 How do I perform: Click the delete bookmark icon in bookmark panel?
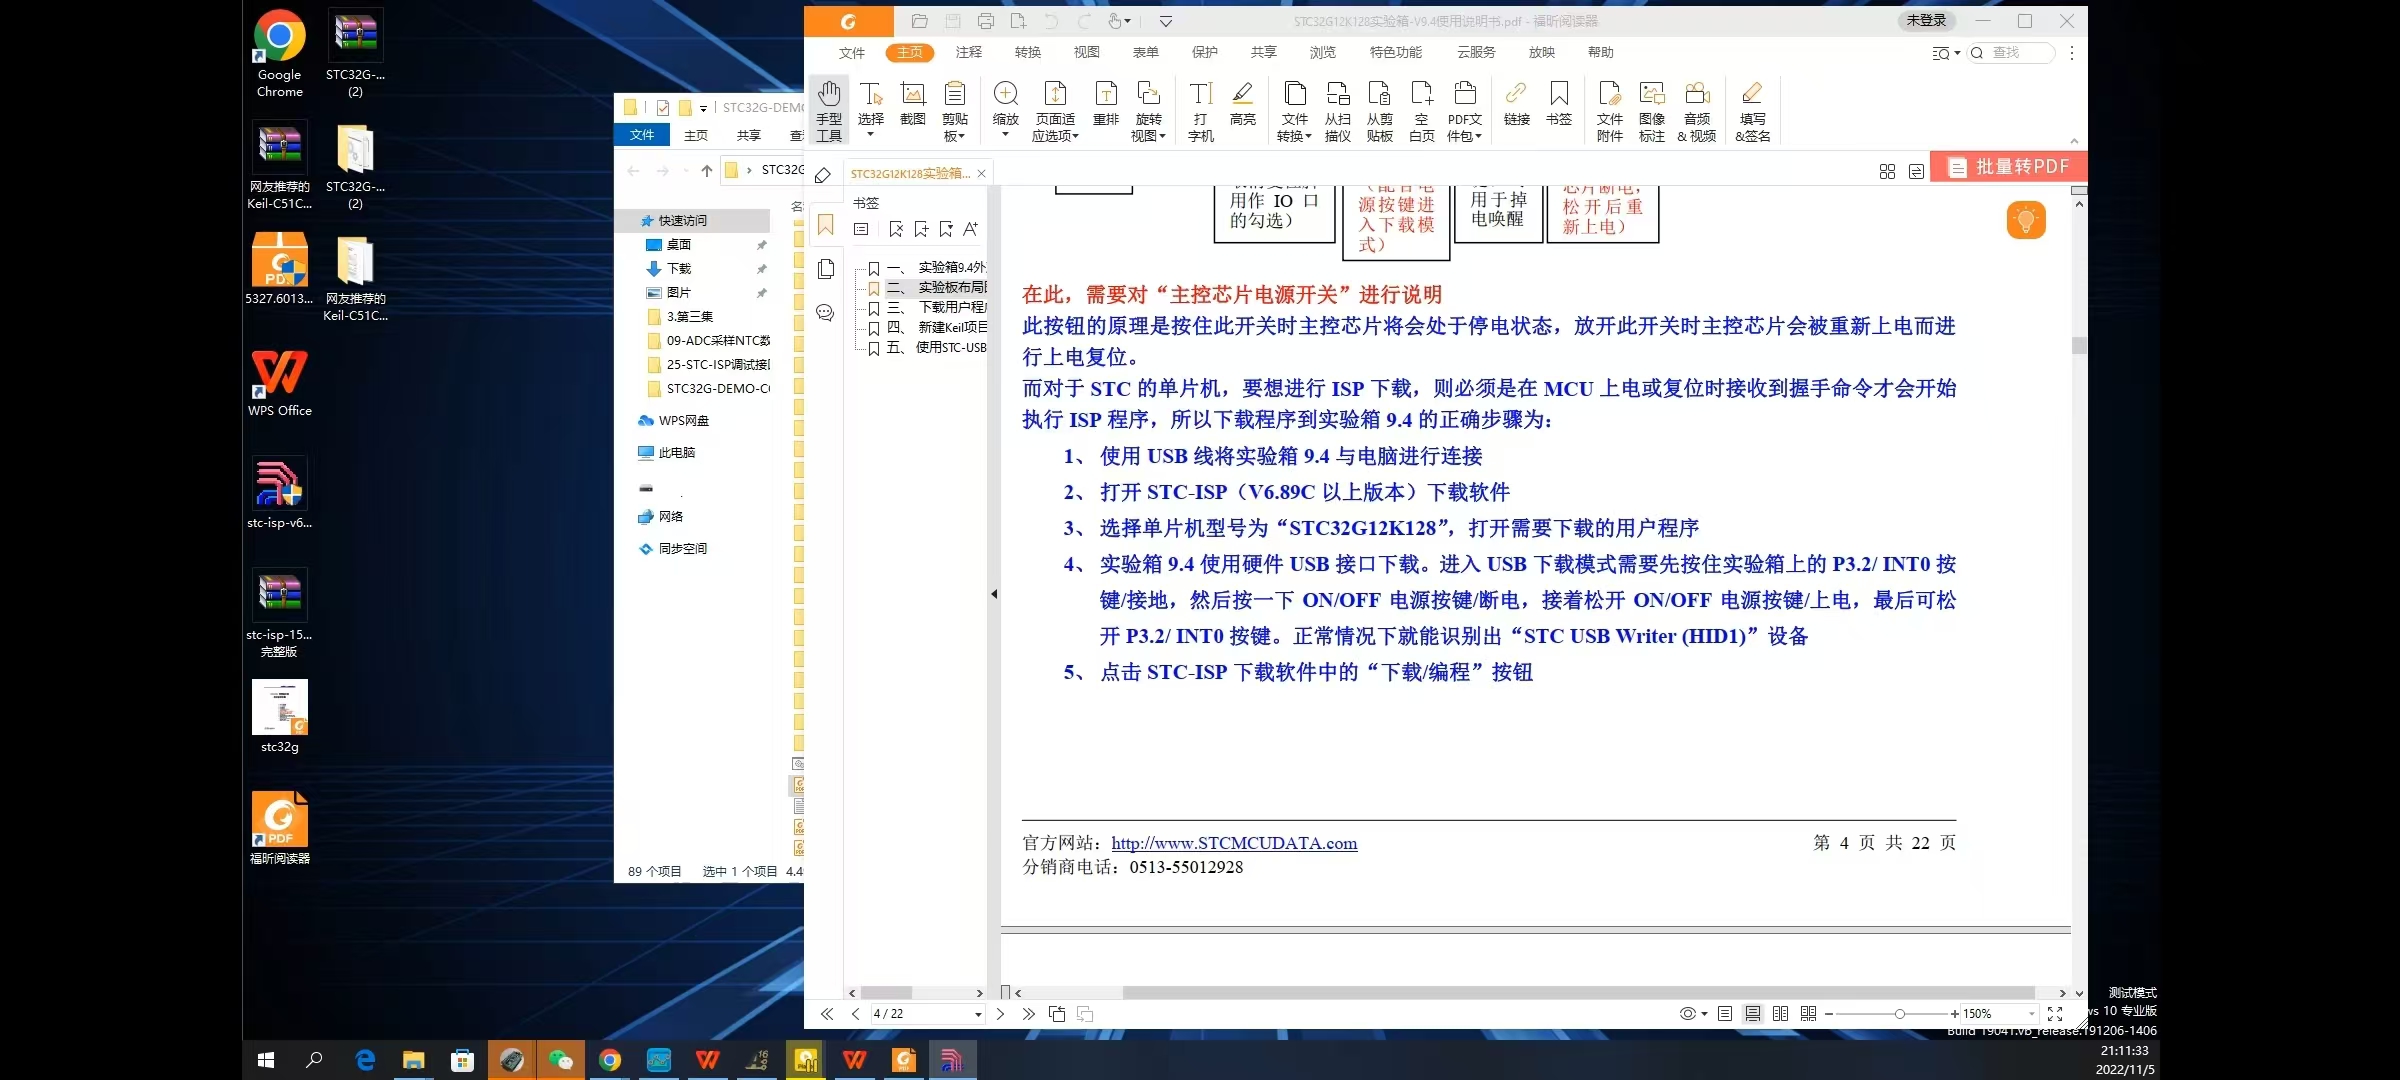[896, 229]
